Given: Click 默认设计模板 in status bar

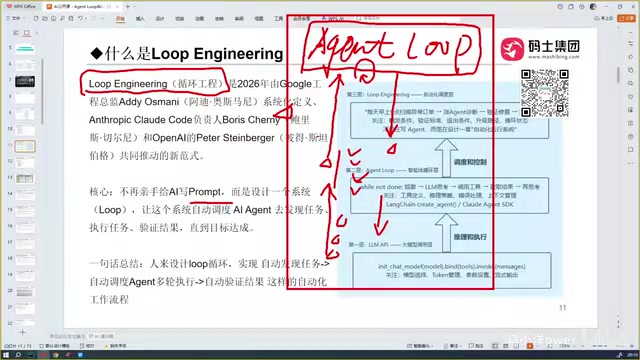Looking at the screenshot, I should 55,346.
